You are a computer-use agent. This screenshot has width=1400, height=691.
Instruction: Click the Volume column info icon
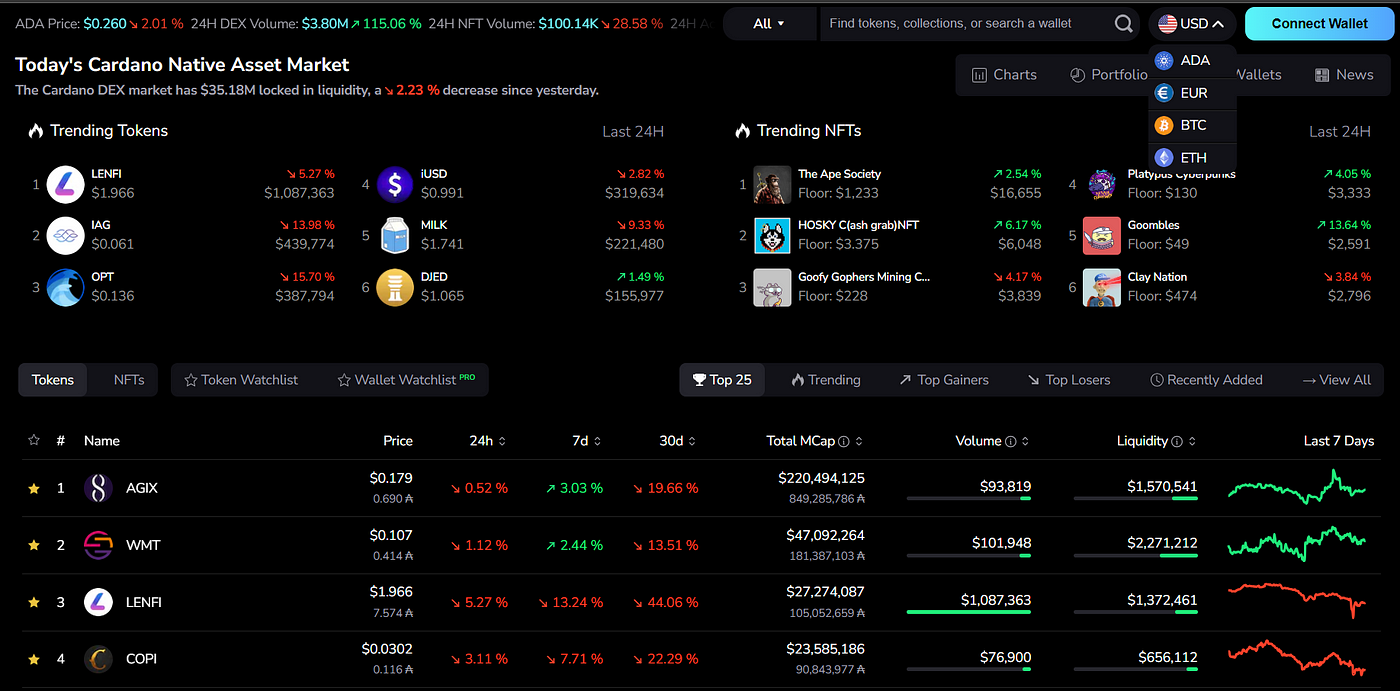(1011, 441)
